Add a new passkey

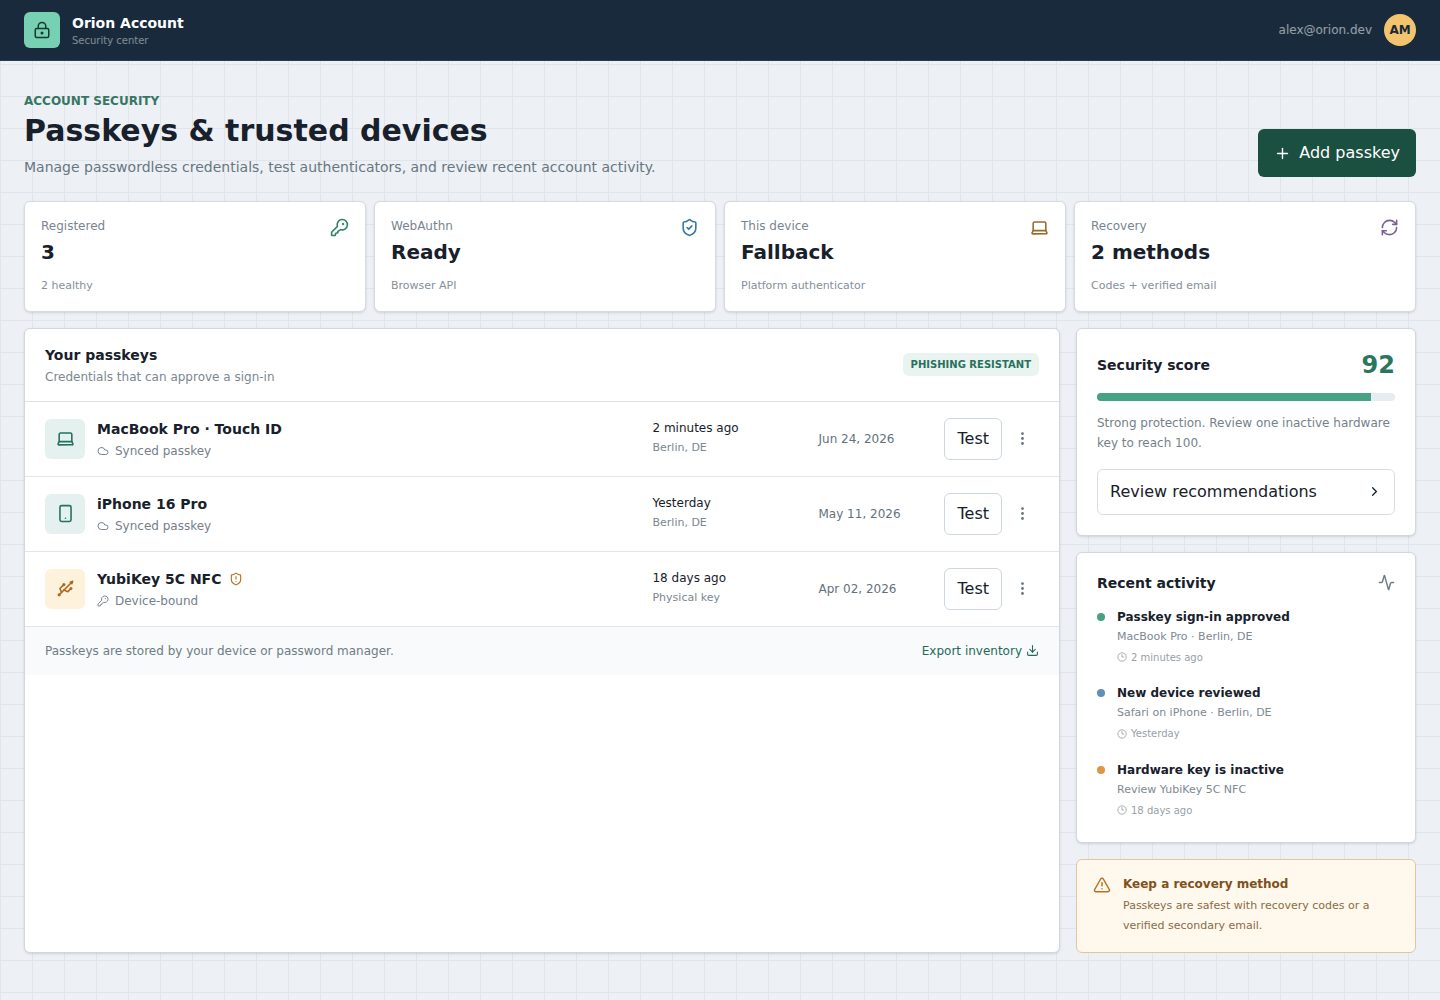[1337, 153]
